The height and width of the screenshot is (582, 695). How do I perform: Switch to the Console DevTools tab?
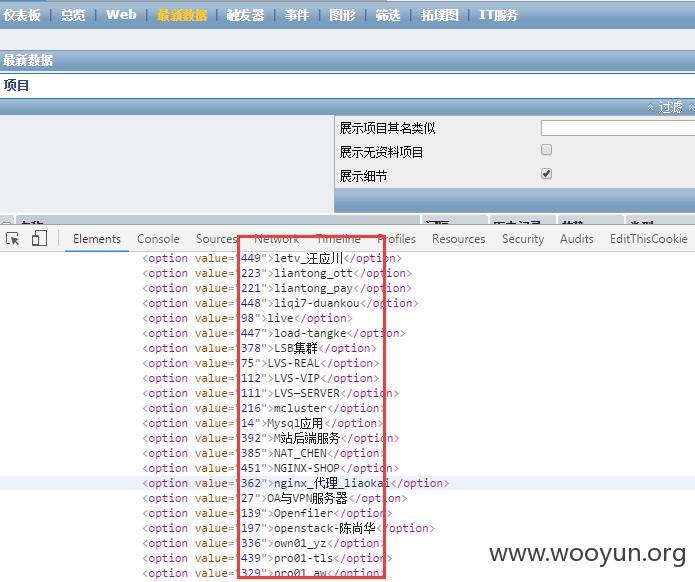[158, 239]
